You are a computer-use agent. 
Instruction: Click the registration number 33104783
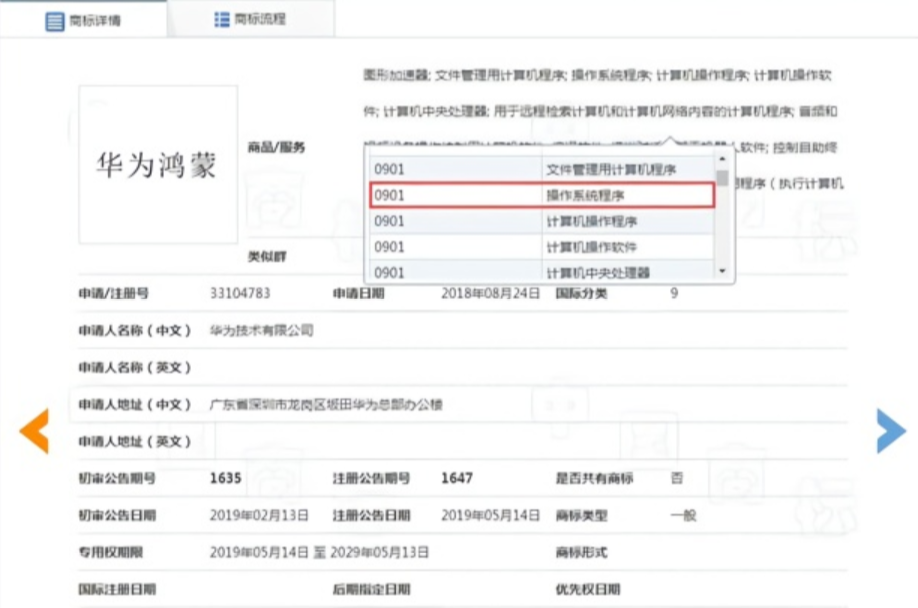tap(240, 293)
